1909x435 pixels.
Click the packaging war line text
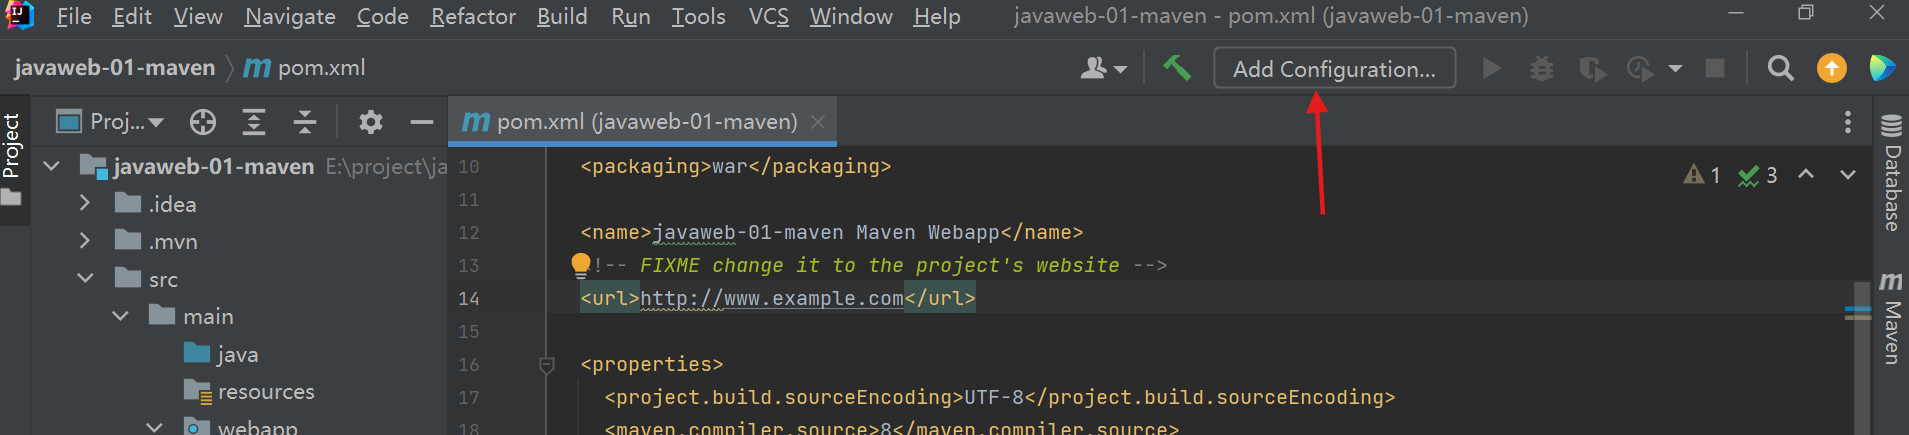point(736,166)
